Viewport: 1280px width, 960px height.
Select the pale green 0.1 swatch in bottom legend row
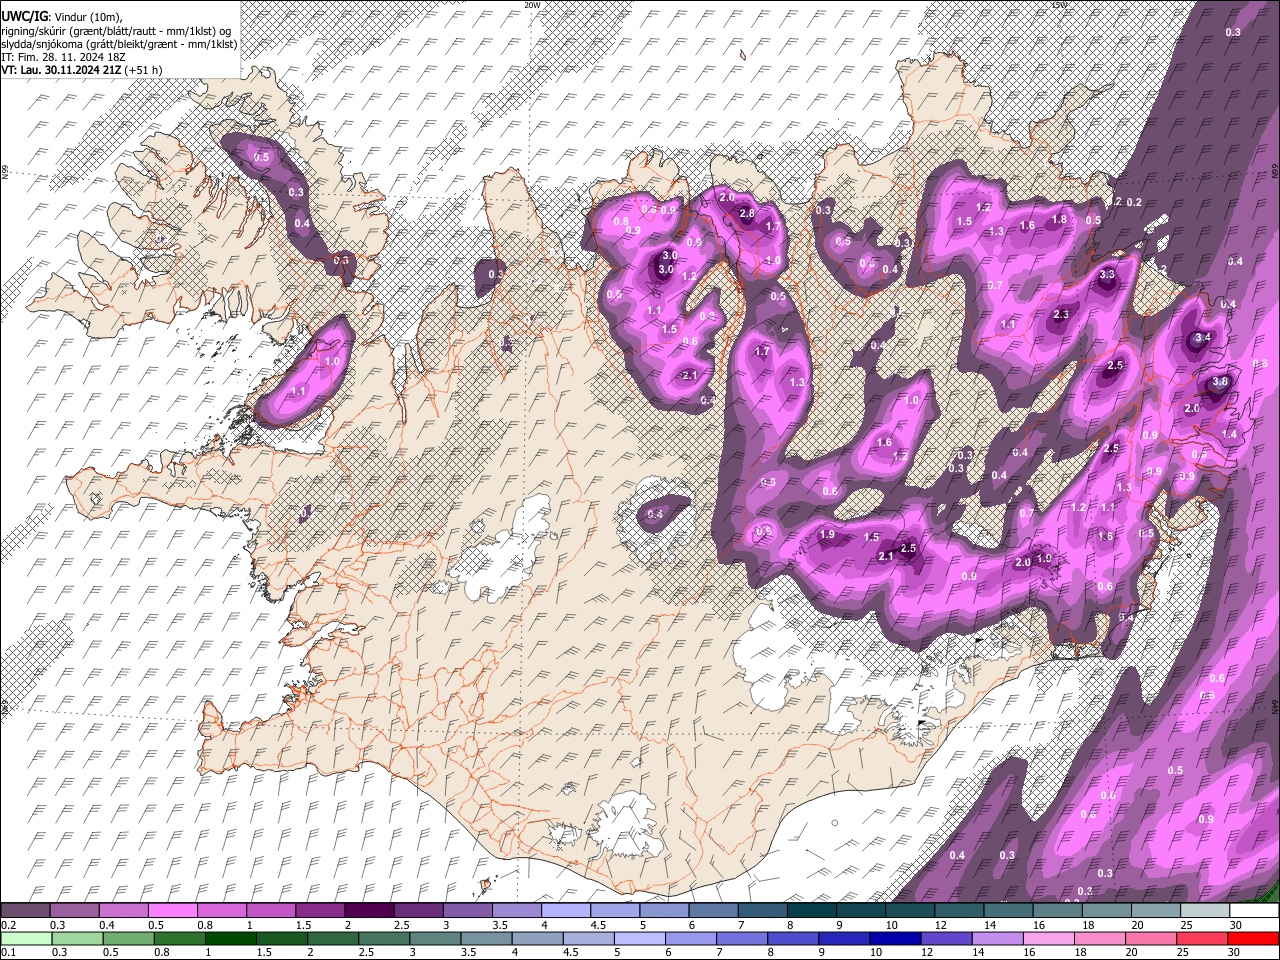point(26,938)
